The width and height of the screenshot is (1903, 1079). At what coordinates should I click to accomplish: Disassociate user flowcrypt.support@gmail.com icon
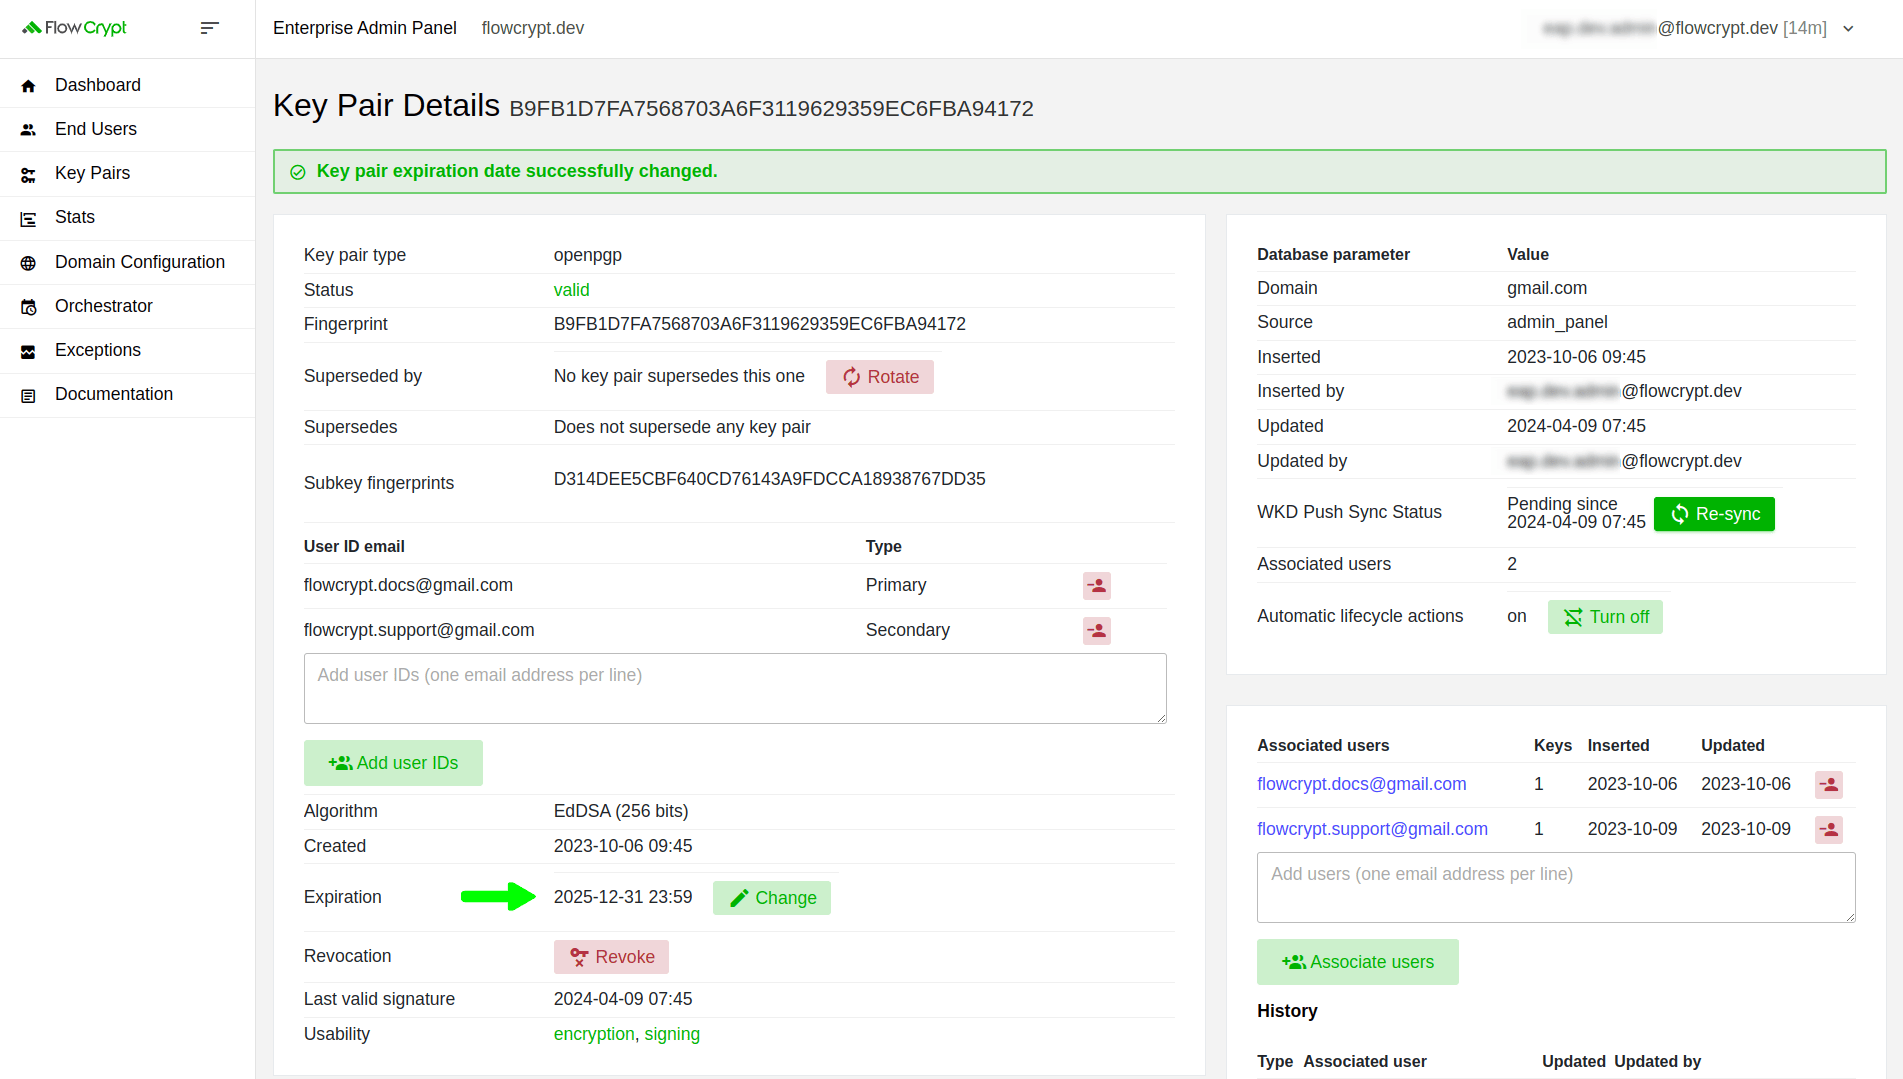tap(1829, 830)
